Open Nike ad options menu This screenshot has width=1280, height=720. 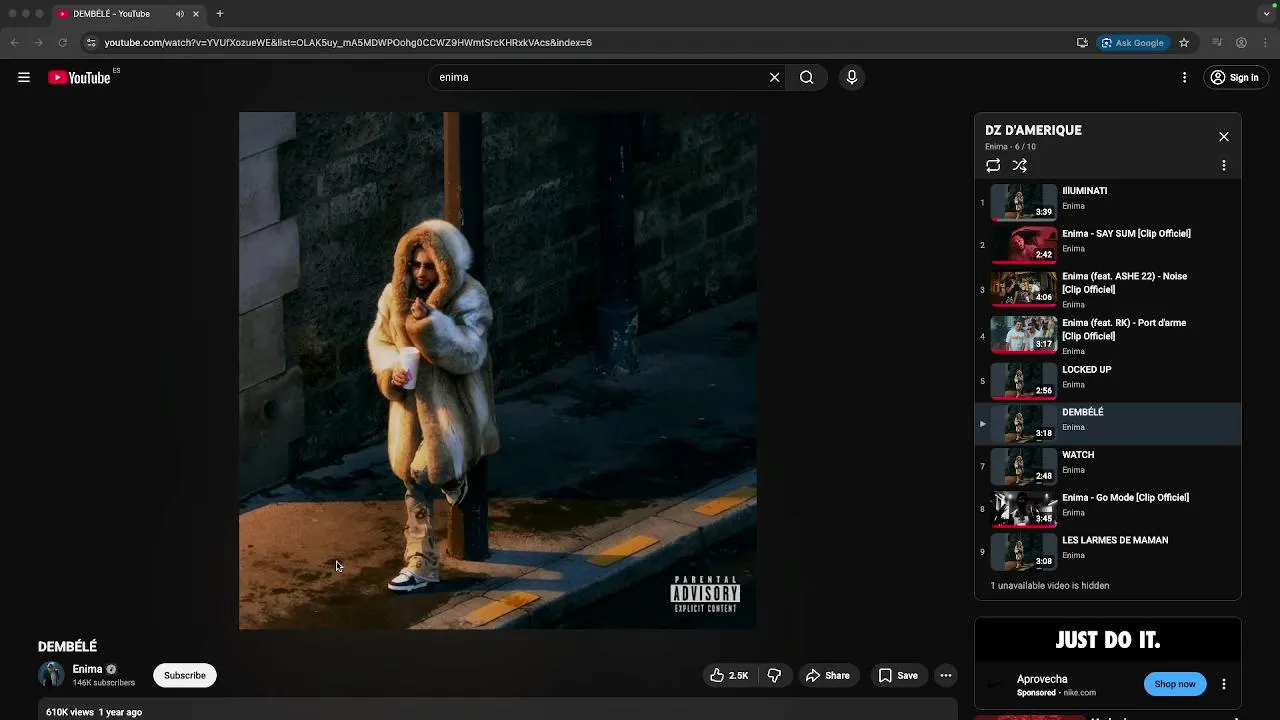click(x=1223, y=684)
